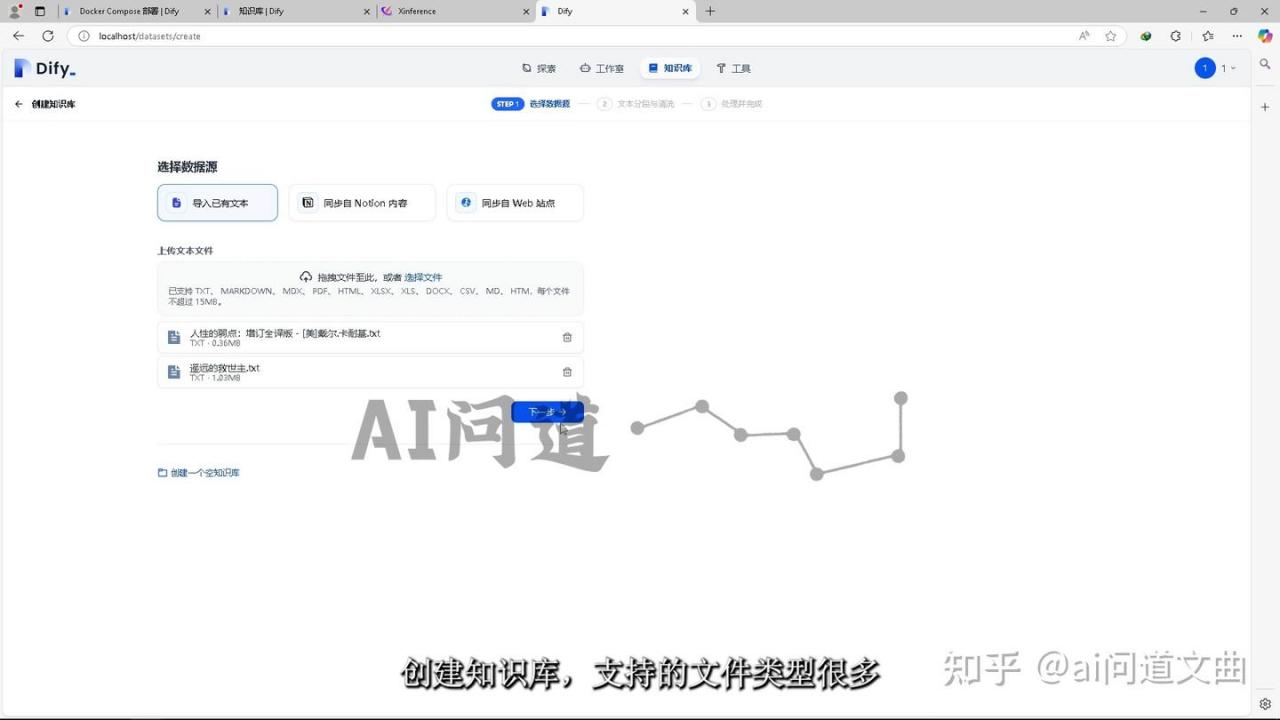The height and width of the screenshot is (720, 1280).
Task: Open browser profile icon
Action: pos(15,12)
